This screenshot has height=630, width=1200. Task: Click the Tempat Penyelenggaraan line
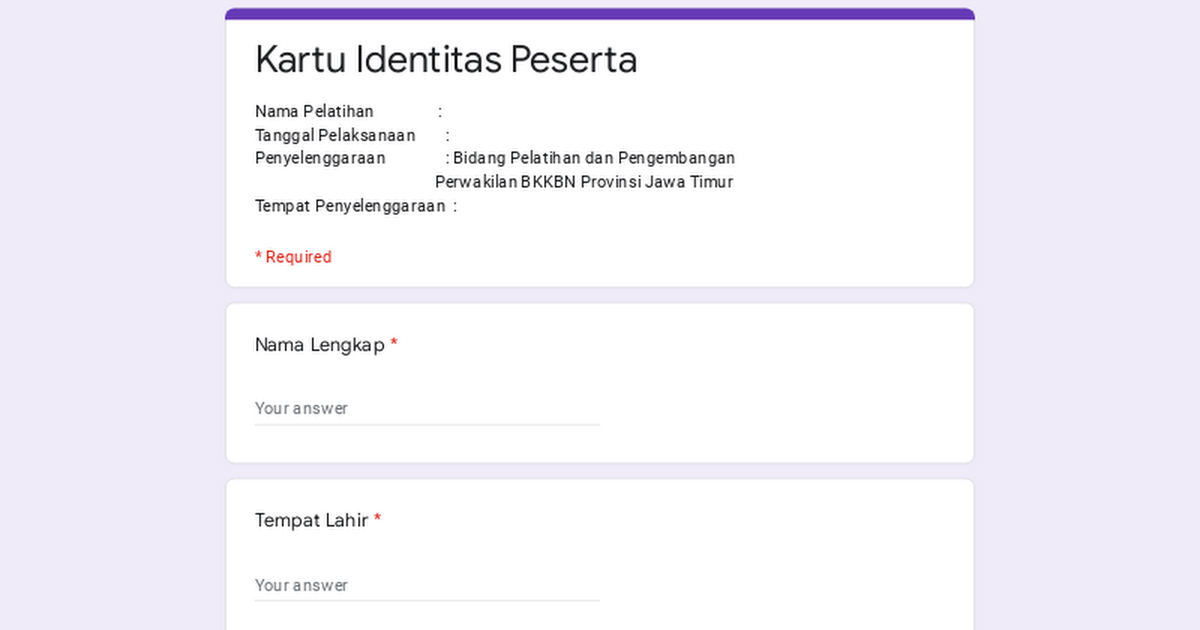[x=349, y=205]
